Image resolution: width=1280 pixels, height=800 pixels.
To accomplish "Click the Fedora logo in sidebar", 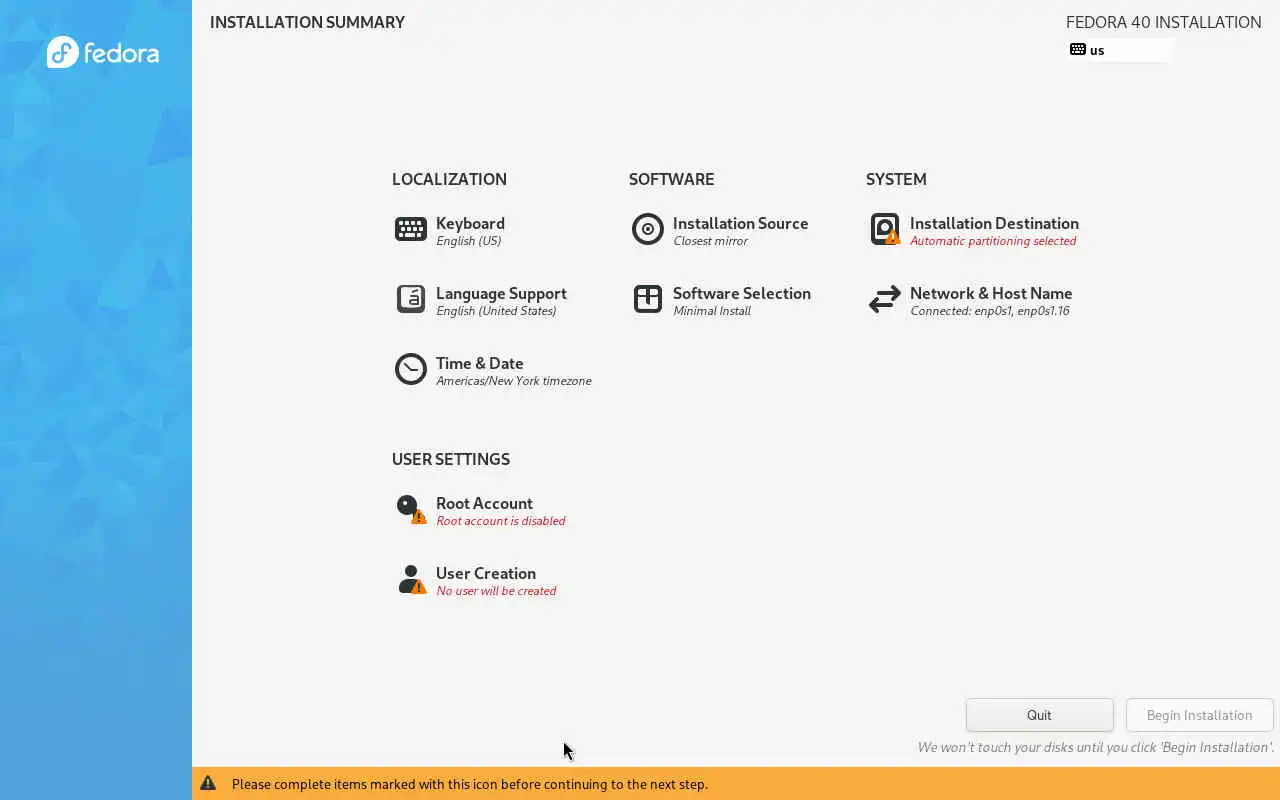I will (x=103, y=52).
